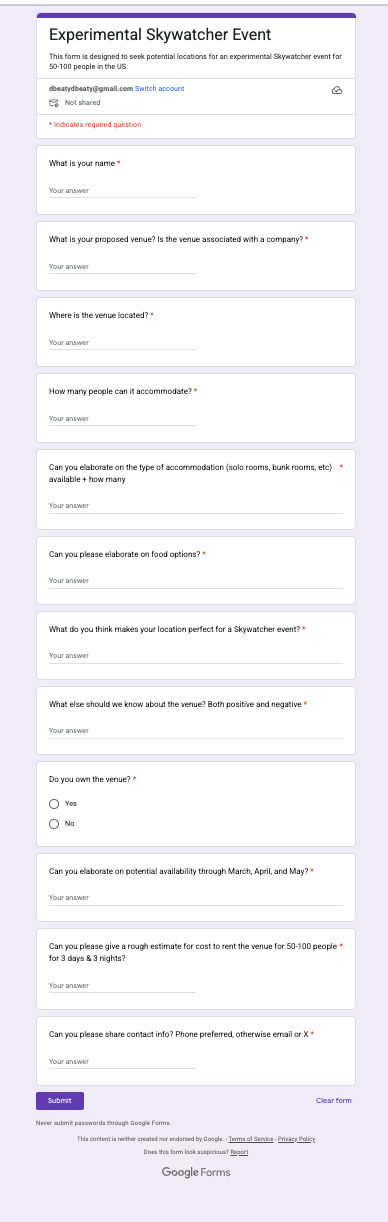The width and height of the screenshot is (388, 1222).
Task: Focus the proposed venue answer field
Action: point(122,266)
